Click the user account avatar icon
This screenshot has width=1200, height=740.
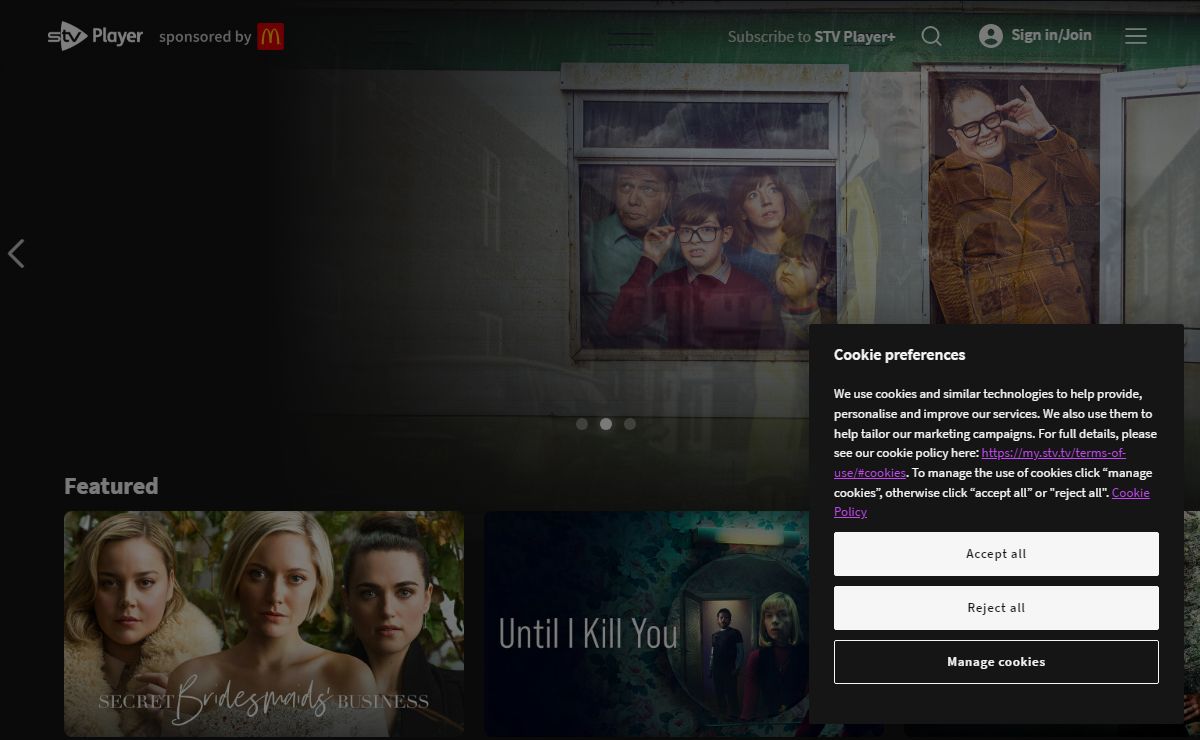990,36
